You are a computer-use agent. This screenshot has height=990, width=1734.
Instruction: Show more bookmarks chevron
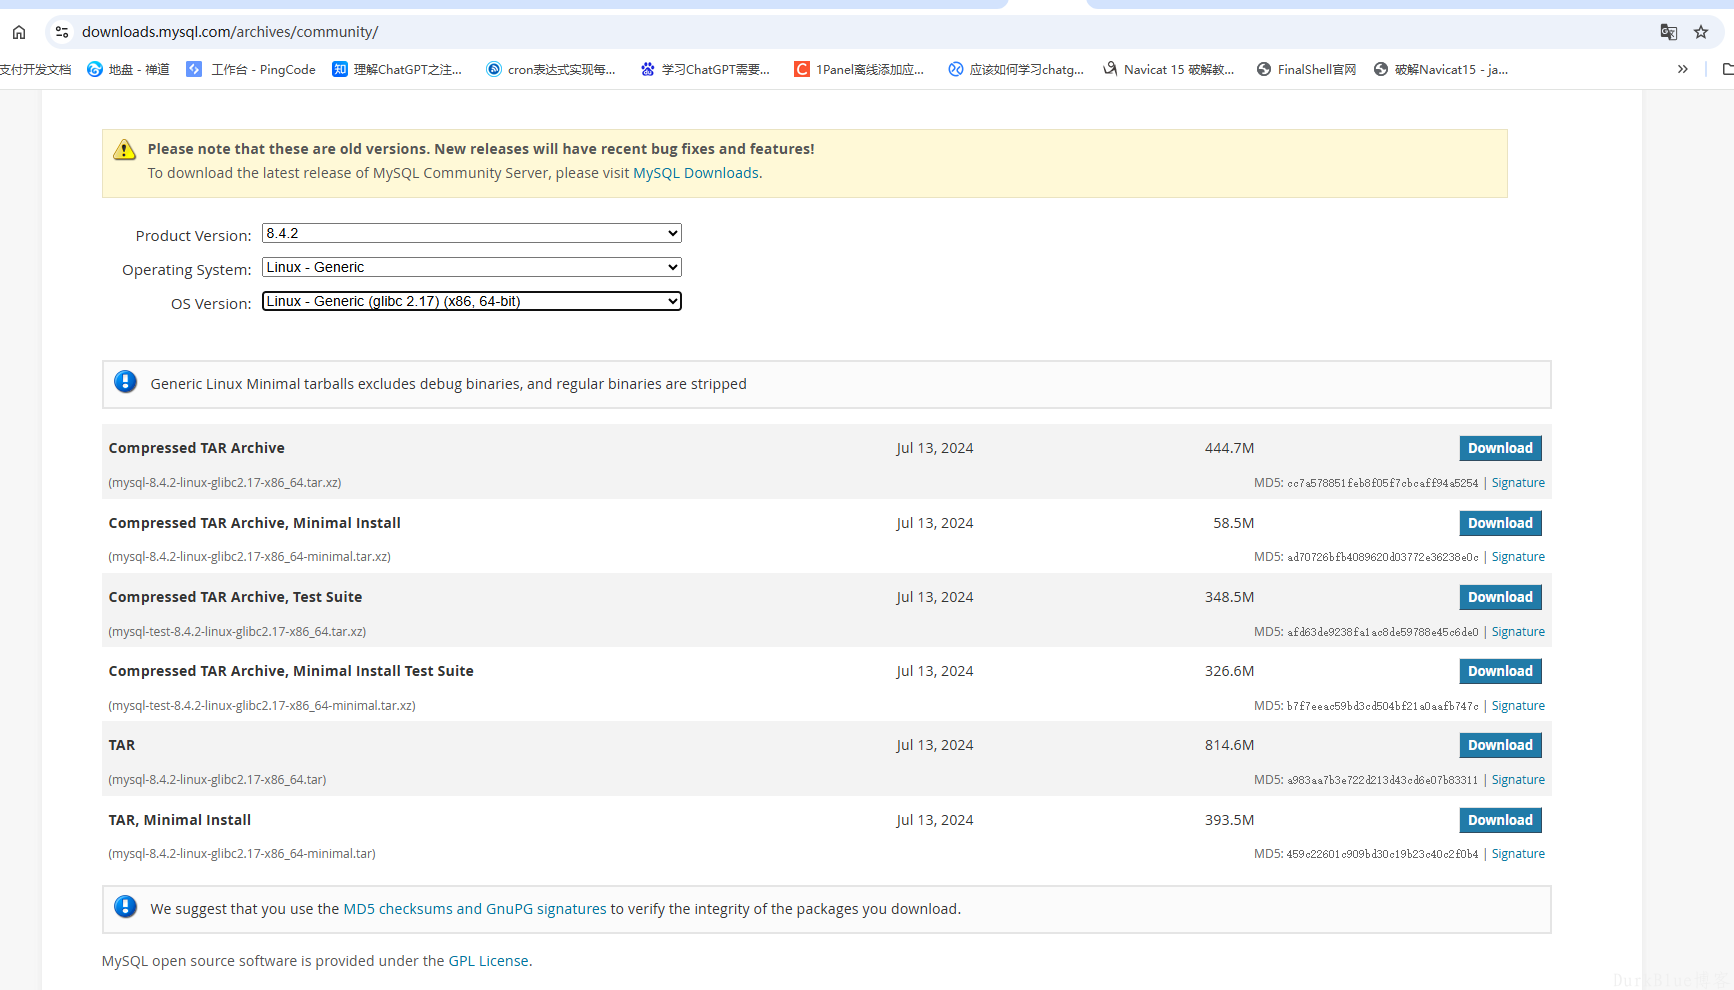[x=1683, y=69]
